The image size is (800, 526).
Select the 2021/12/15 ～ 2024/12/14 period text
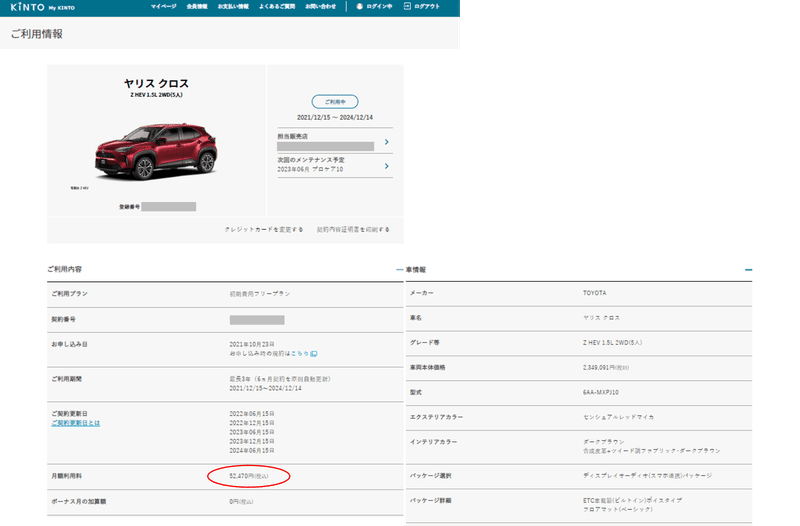335,117
